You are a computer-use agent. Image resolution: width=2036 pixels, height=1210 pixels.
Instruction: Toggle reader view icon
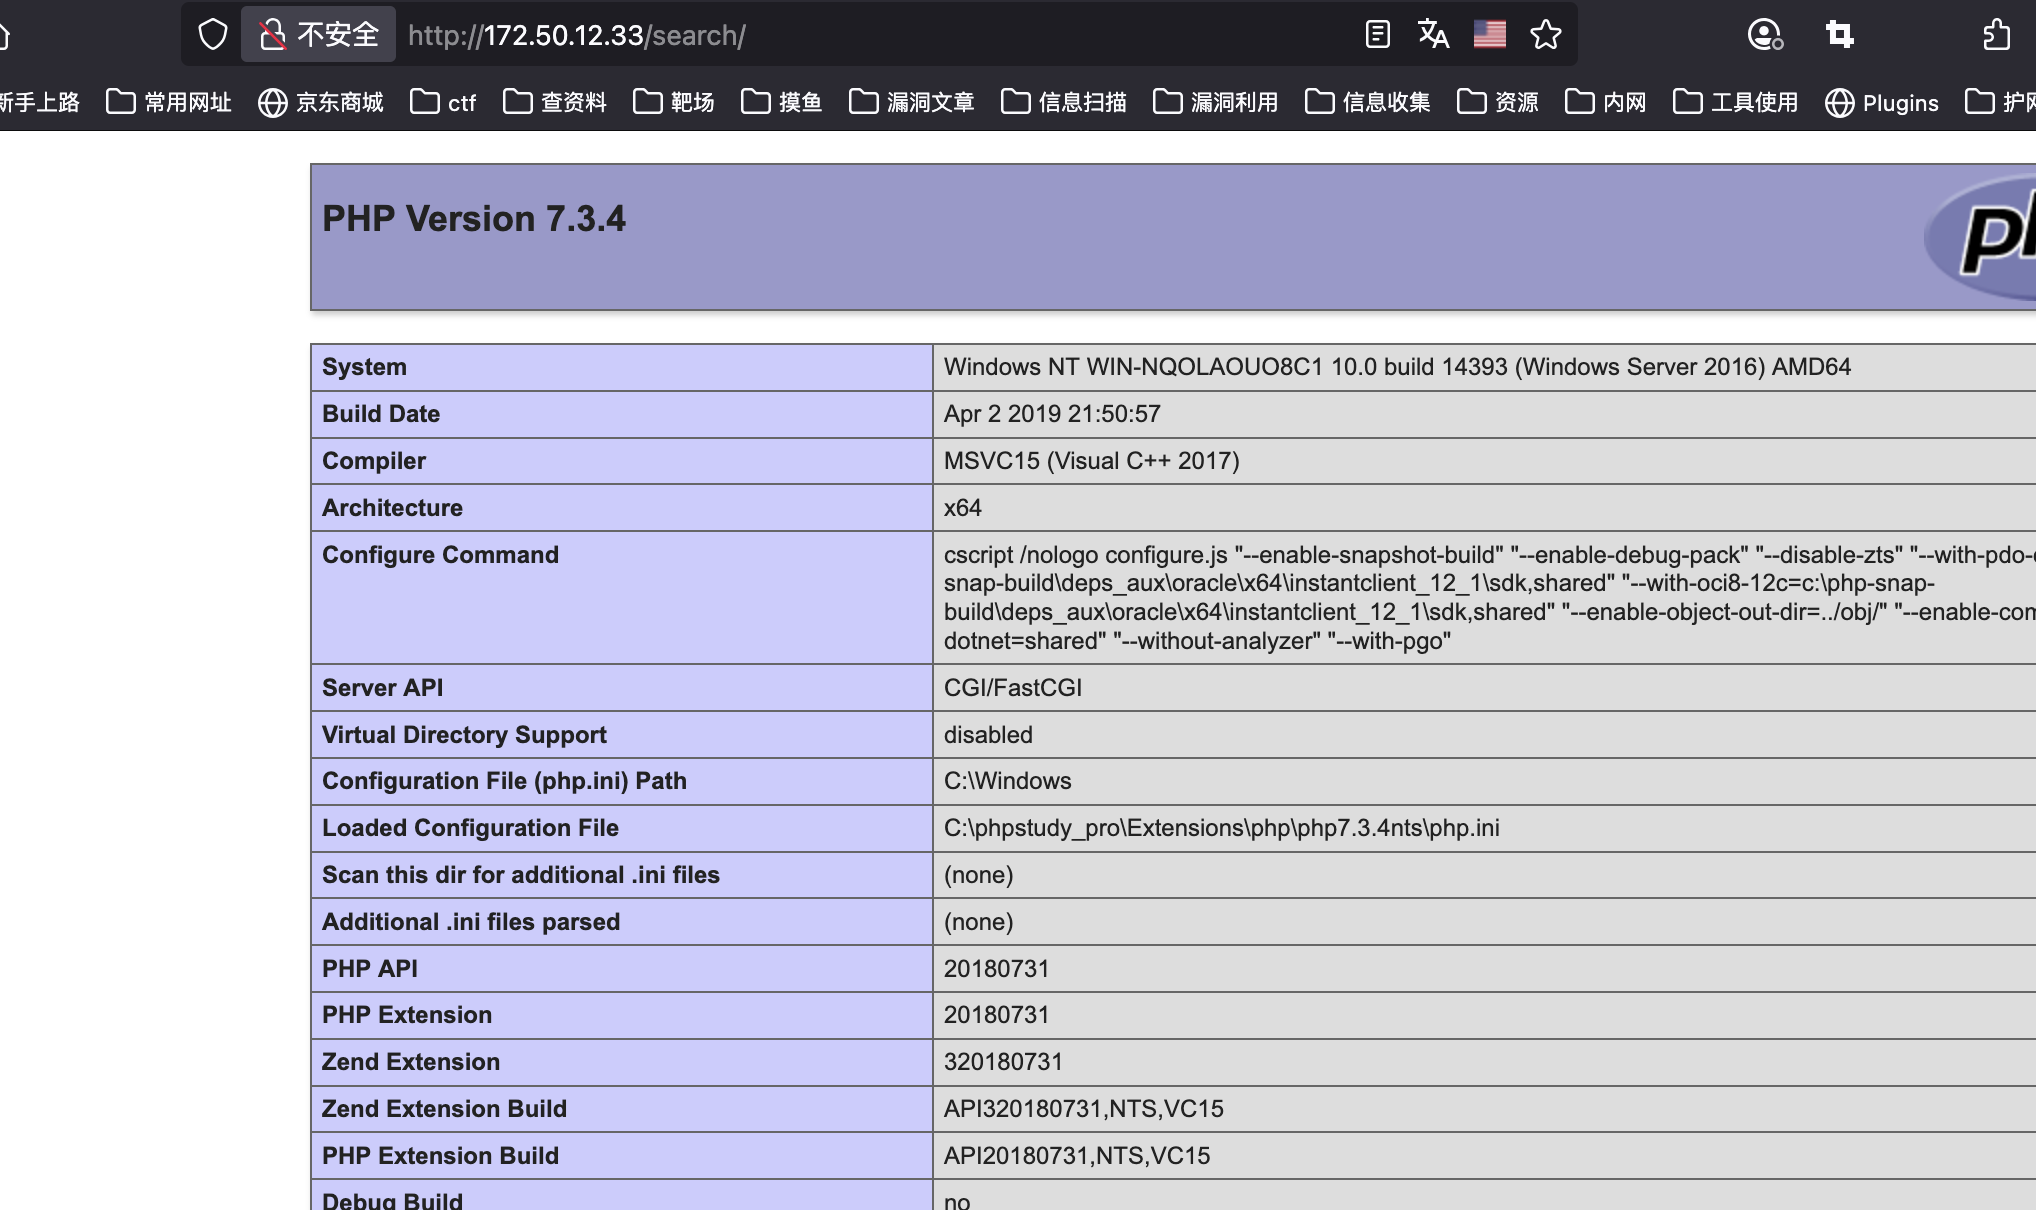[x=1378, y=35]
